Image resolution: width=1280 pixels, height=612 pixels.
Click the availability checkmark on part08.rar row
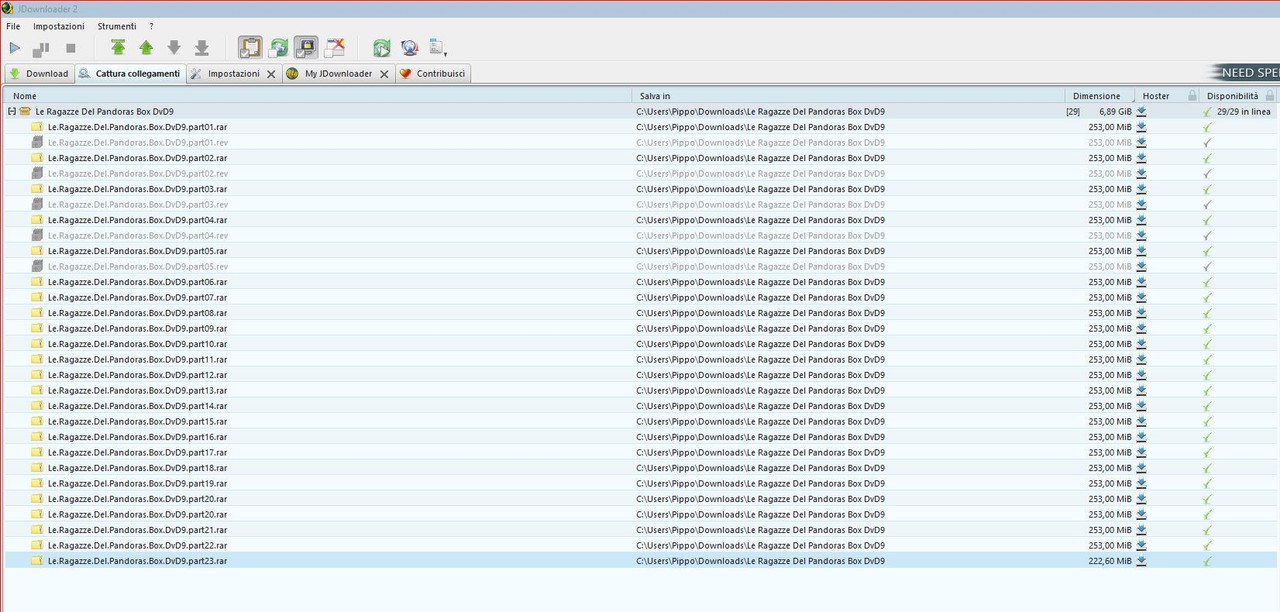point(1207,313)
